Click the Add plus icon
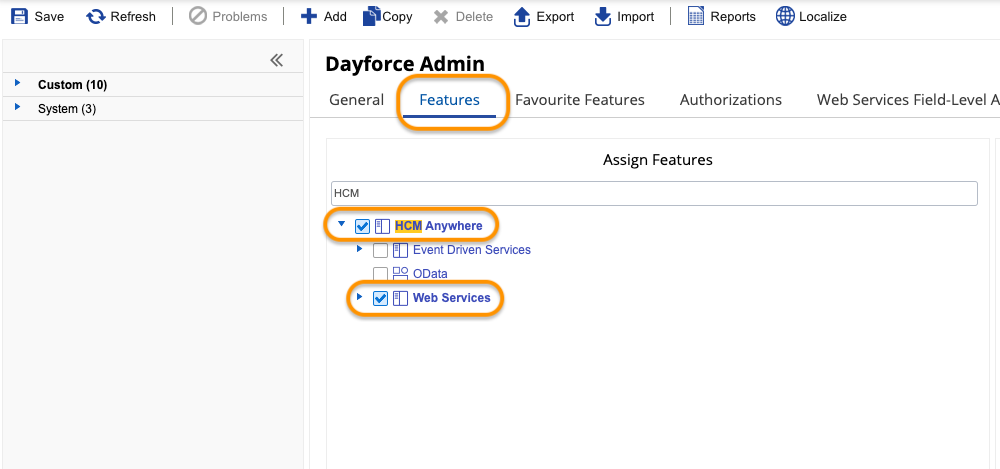This screenshot has width=1000, height=469. coord(309,17)
